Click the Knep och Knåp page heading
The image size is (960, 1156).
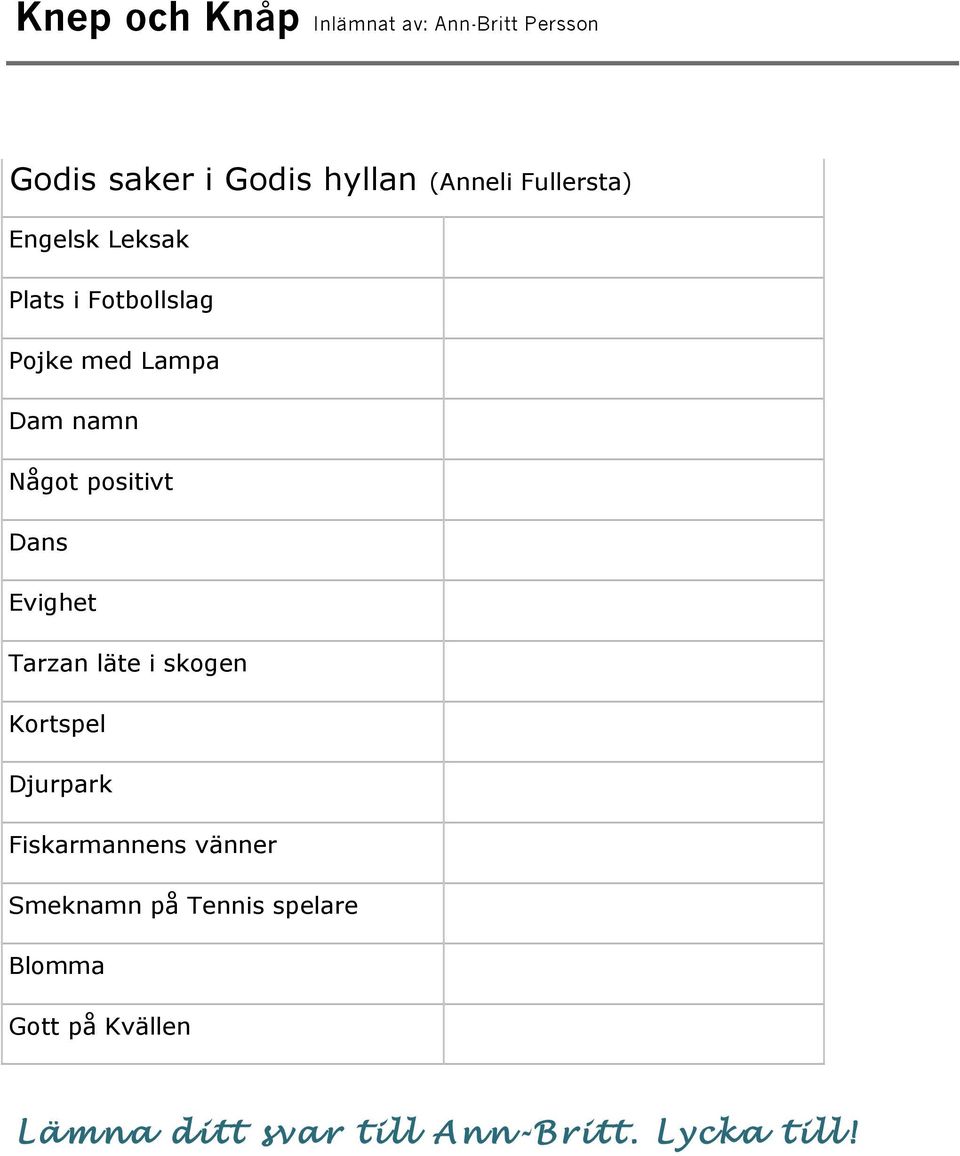point(157,19)
